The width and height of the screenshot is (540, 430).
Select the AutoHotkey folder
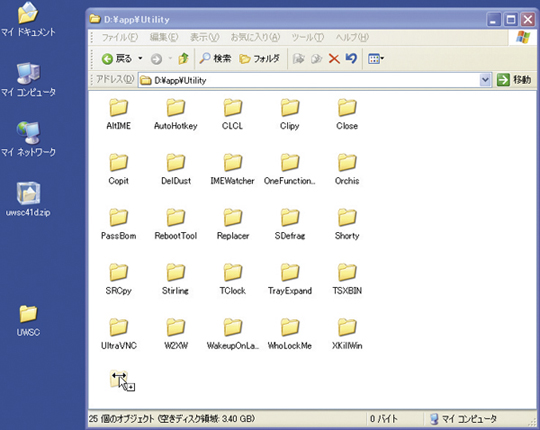[176, 114]
